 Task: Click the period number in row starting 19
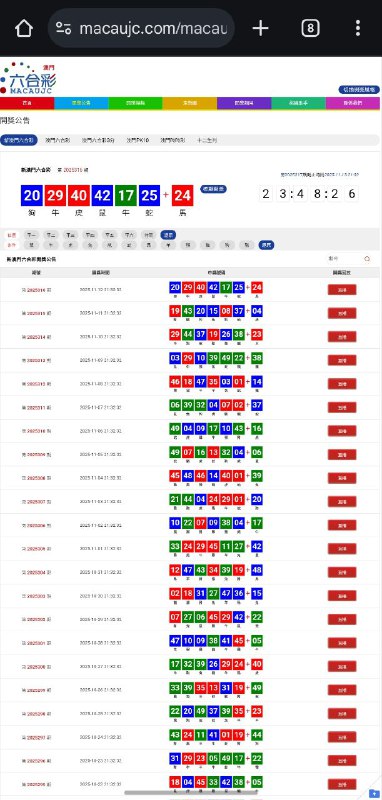[x=36, y=313]
